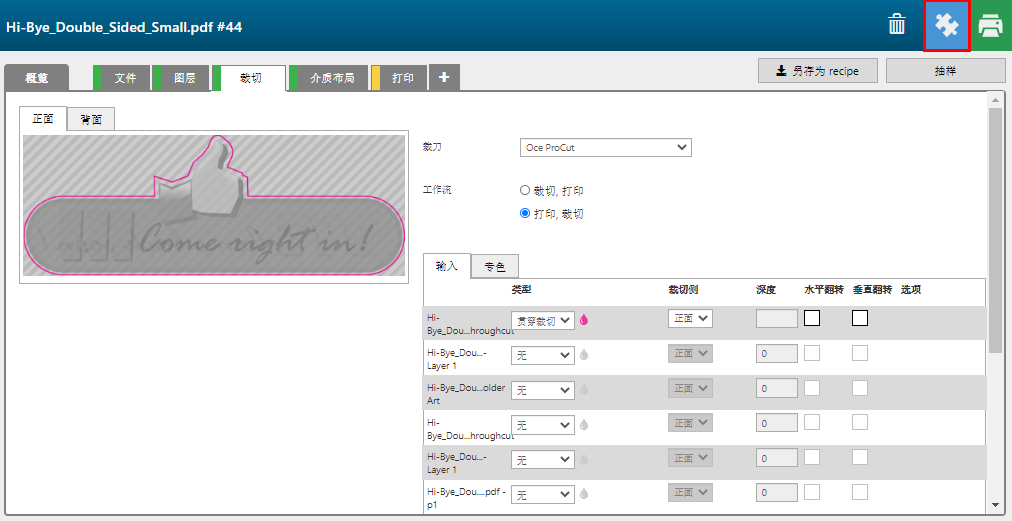Click the magenta ink drop in first row

click(584, 320)
